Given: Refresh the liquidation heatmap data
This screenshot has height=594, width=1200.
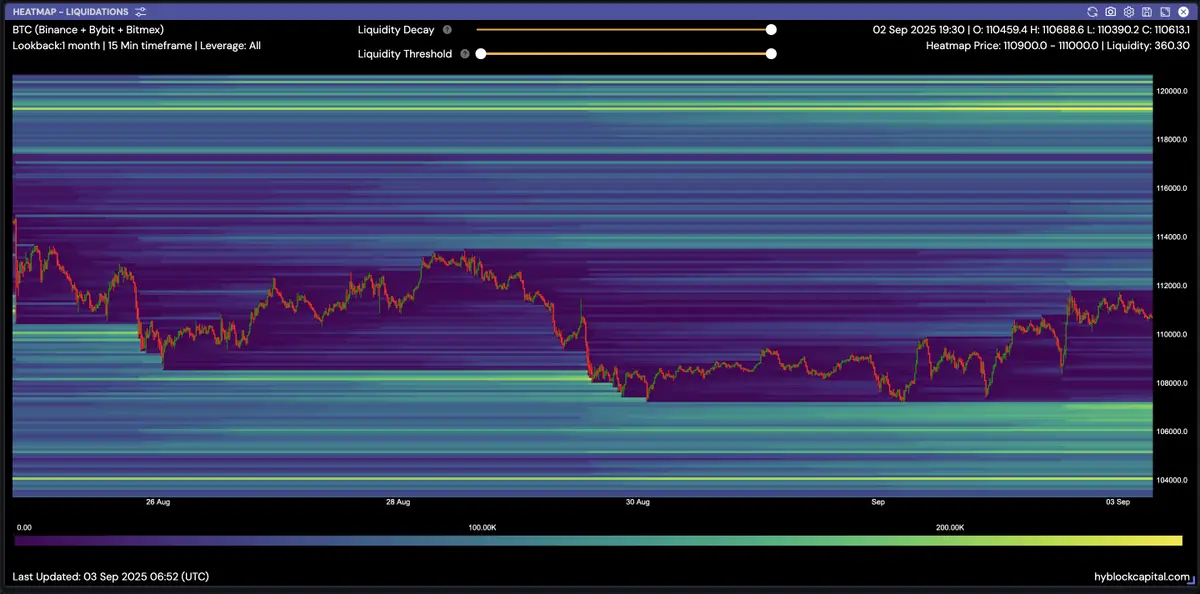Looking at the screenshot, I should [x=1093, y=12].
